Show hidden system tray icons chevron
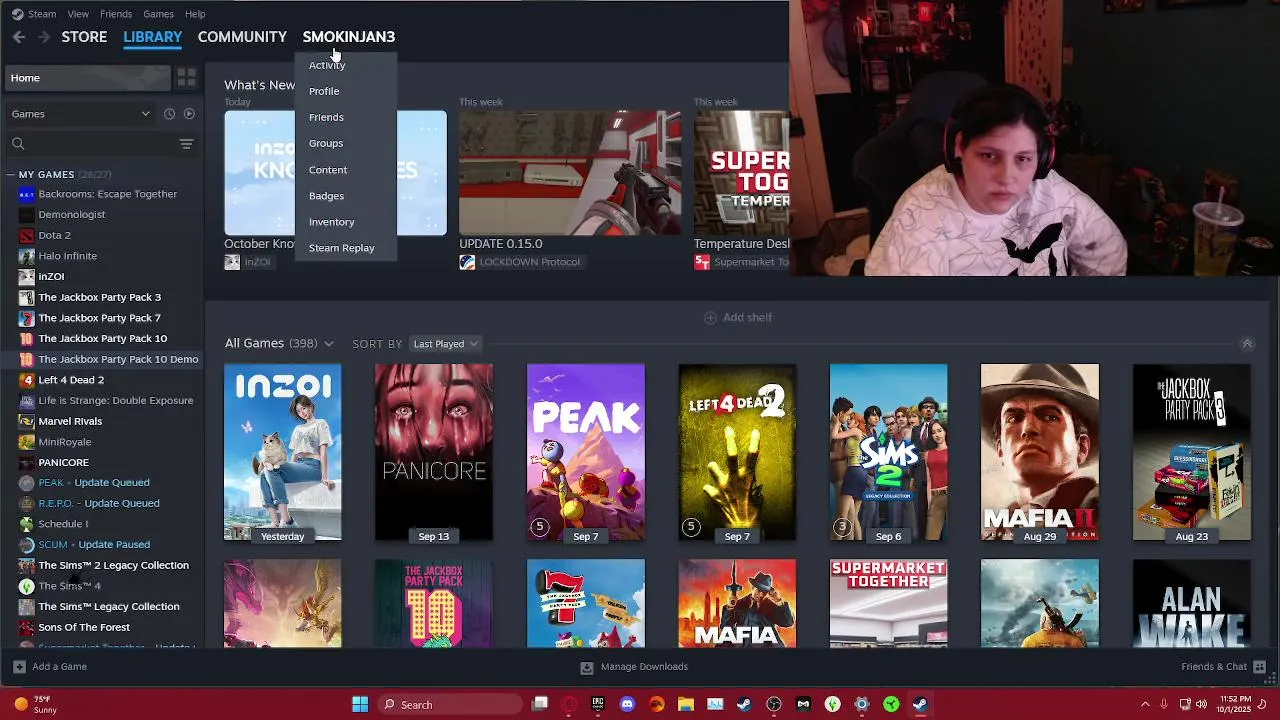This screenshot has width=1280, height=720. 1145,704
